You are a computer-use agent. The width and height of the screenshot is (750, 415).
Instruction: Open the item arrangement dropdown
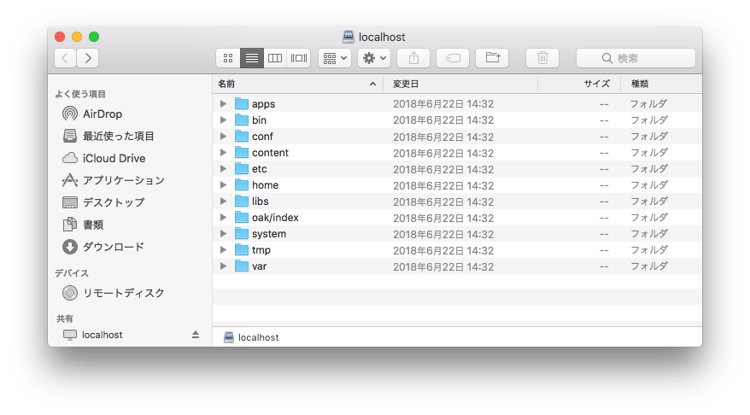point(335,58)
